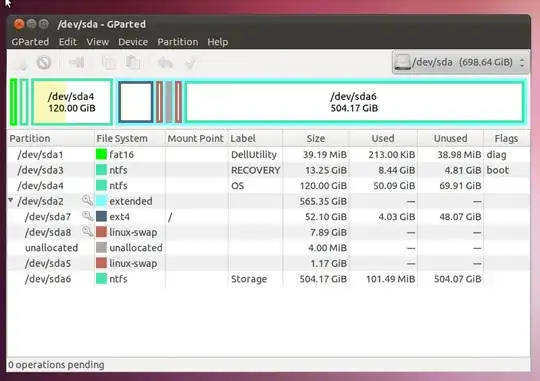Click the Size column header

pyautogui.click(x=316, y=138)
